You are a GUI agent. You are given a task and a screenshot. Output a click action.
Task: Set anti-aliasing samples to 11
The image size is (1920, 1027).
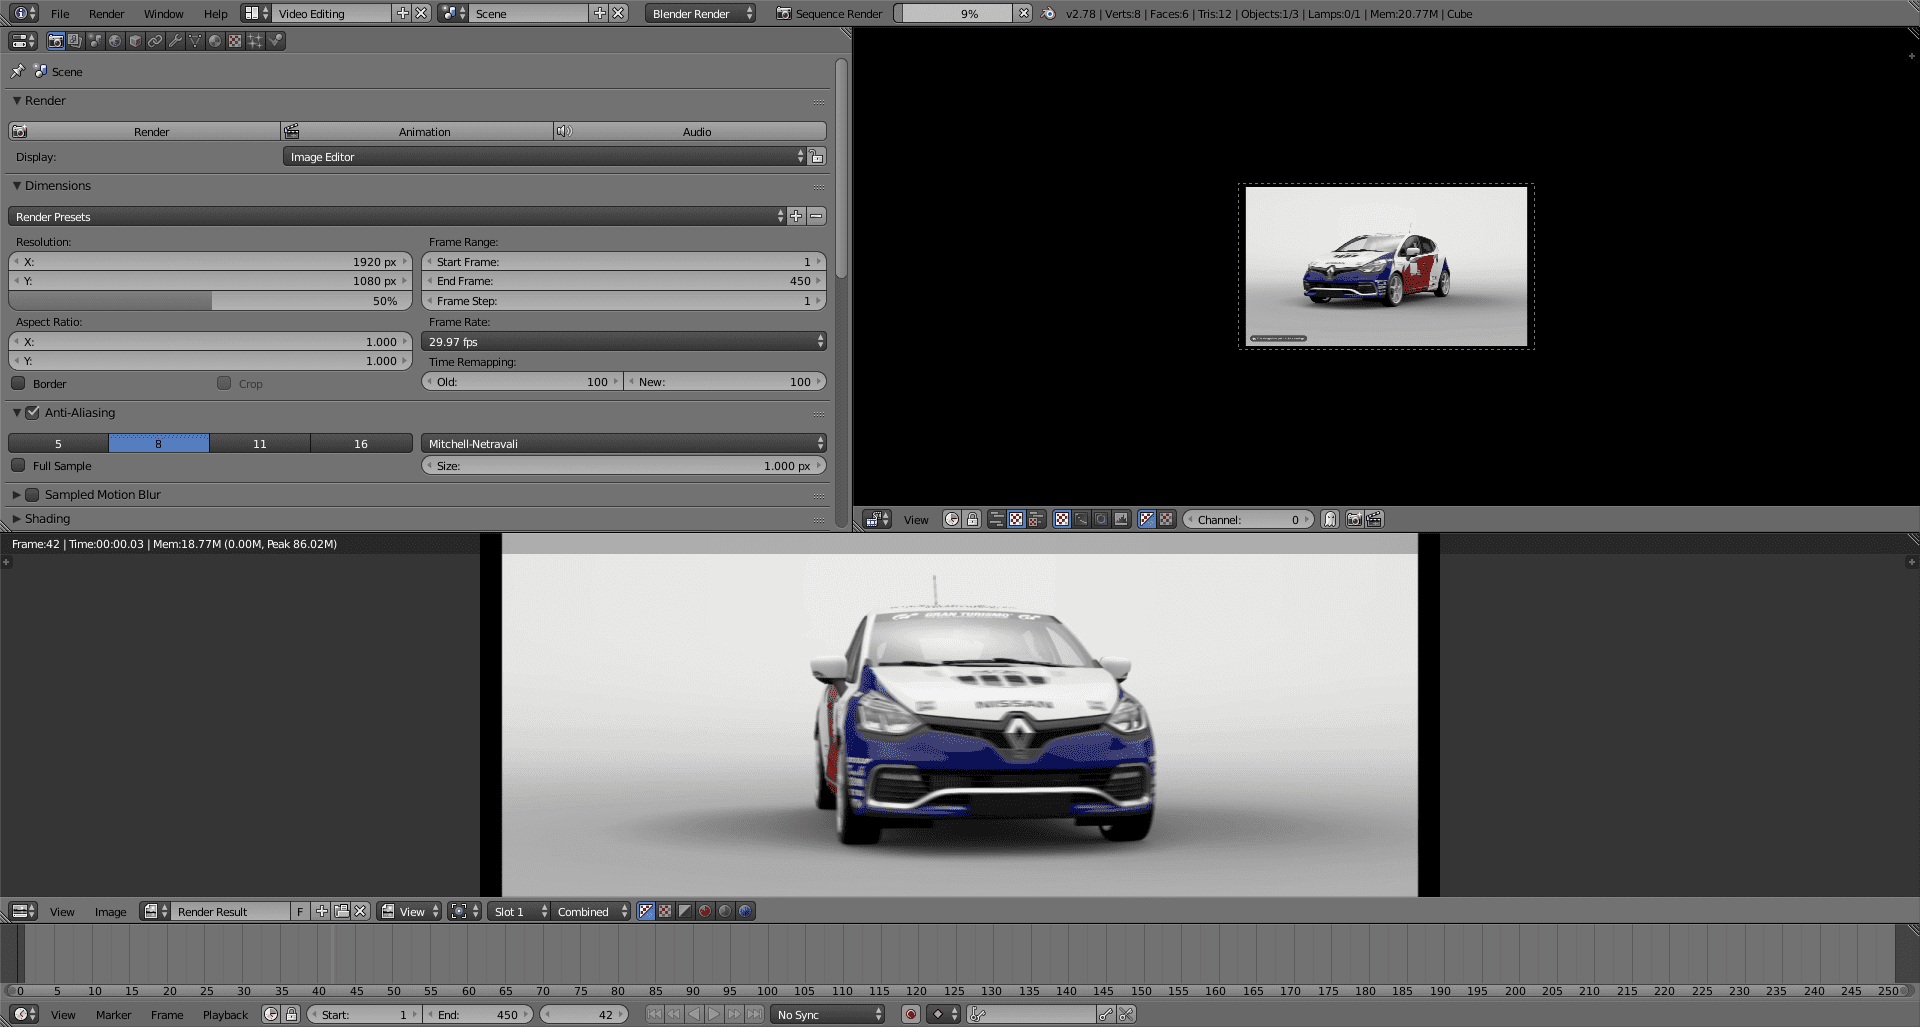tap(260, 443)
